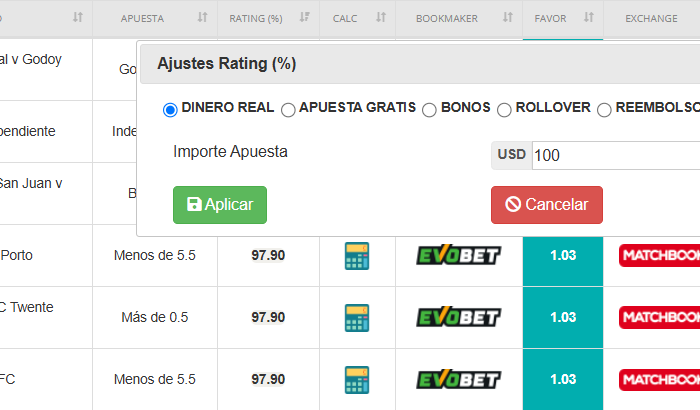Click Matchbook logo in Porto row
Image resolution: width=700 pixels, height=410 pixels.
659,255
